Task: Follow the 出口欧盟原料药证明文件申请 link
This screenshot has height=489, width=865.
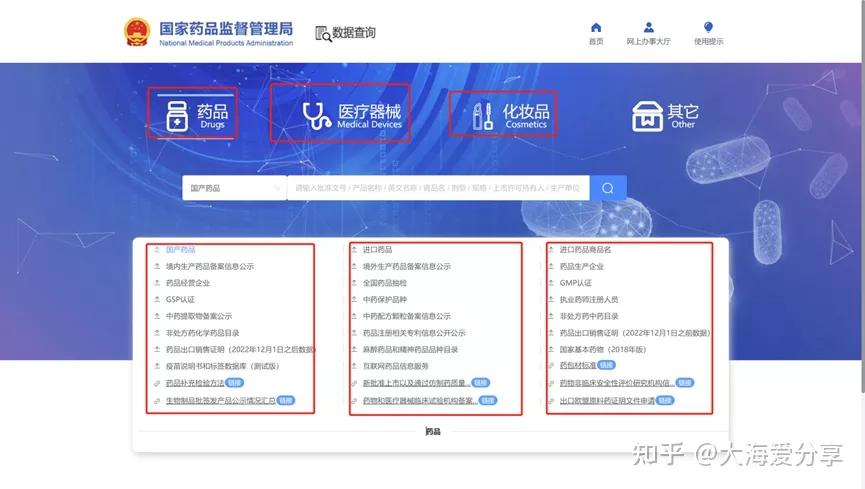Action: tap(607, 400)
